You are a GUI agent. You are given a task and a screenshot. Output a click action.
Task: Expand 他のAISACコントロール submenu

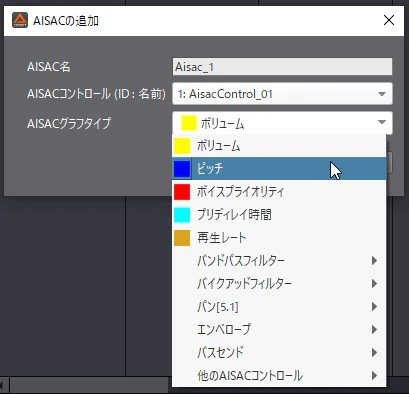pyautogui.click(x=279, y=376)
